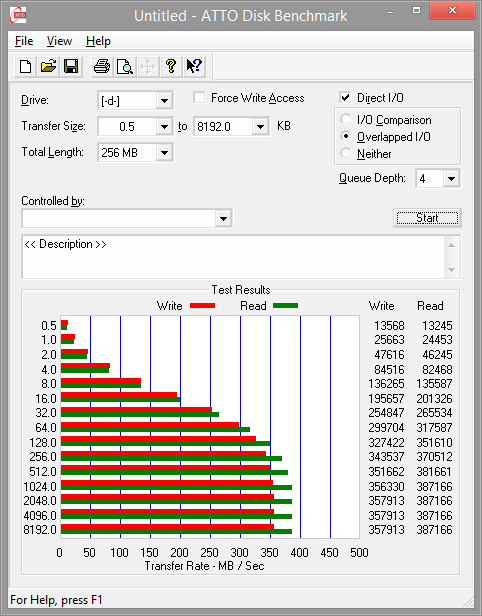Screen dimensions: 482x616
Task: Click into the Description text box
Action: point(233,257)
